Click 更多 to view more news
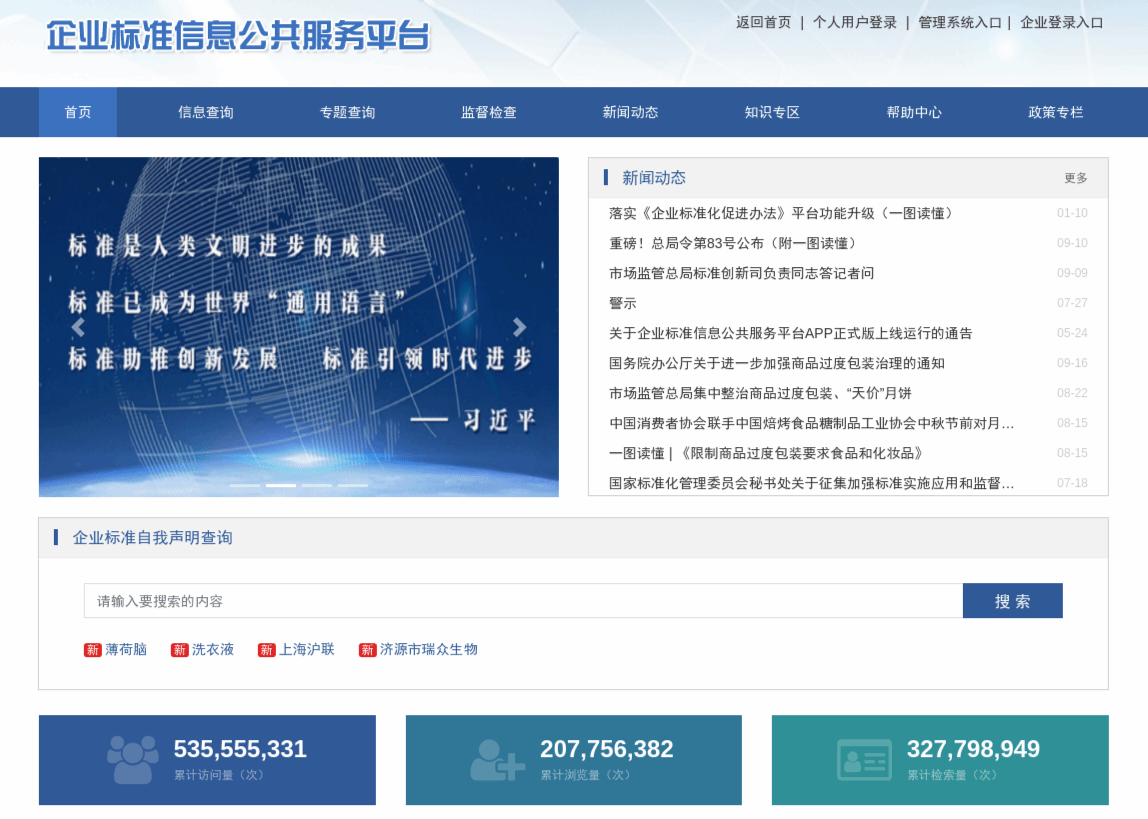The image size is (1148, 819). pos(1076,178)
